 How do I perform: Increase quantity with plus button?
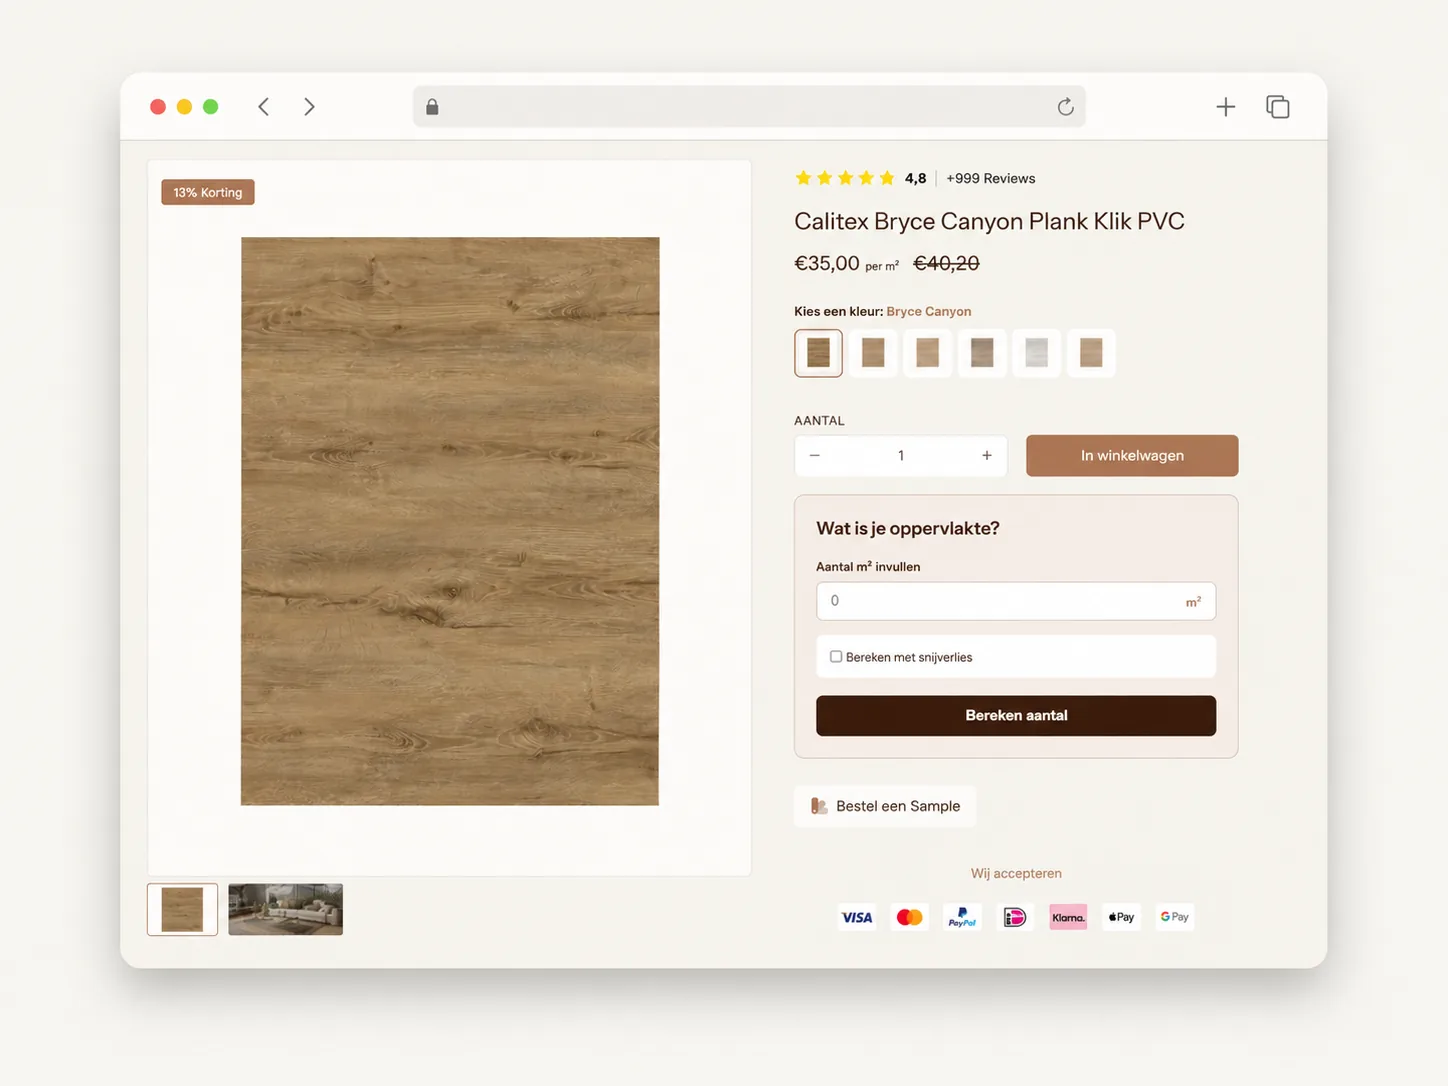[987, 456]
